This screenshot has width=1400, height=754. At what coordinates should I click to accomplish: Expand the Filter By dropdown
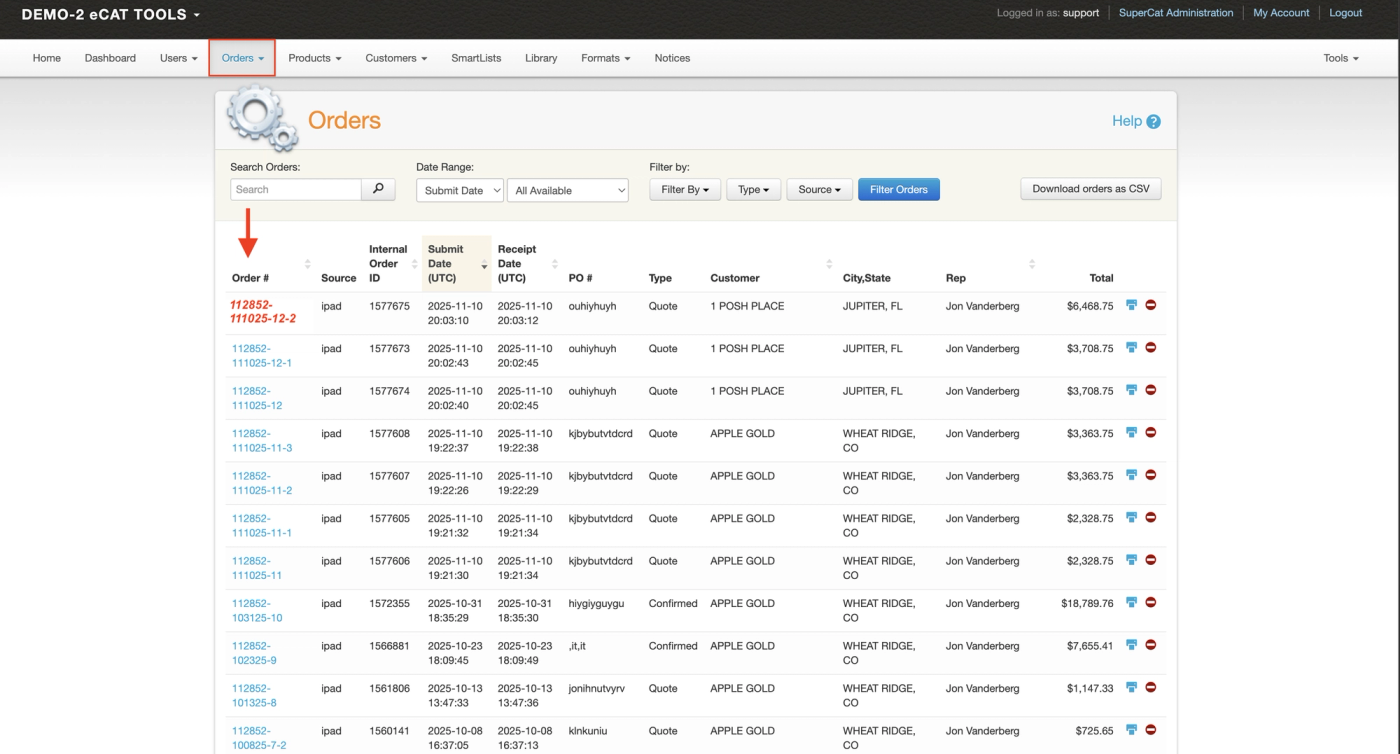tap(685, 189)
